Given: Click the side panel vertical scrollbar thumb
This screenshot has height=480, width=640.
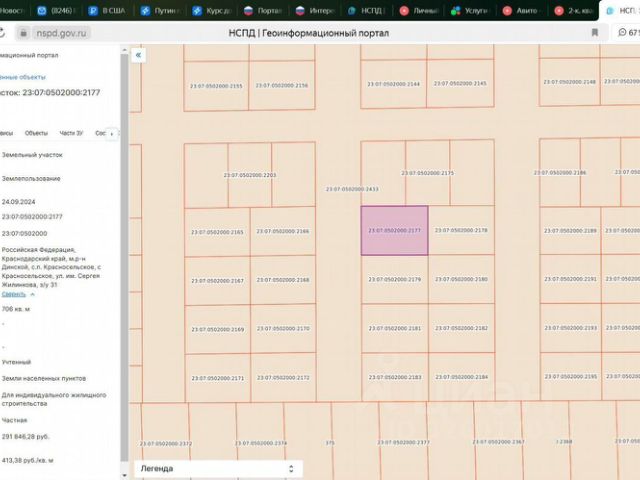Looking at the screenshot, I should (x=124, y=257).
